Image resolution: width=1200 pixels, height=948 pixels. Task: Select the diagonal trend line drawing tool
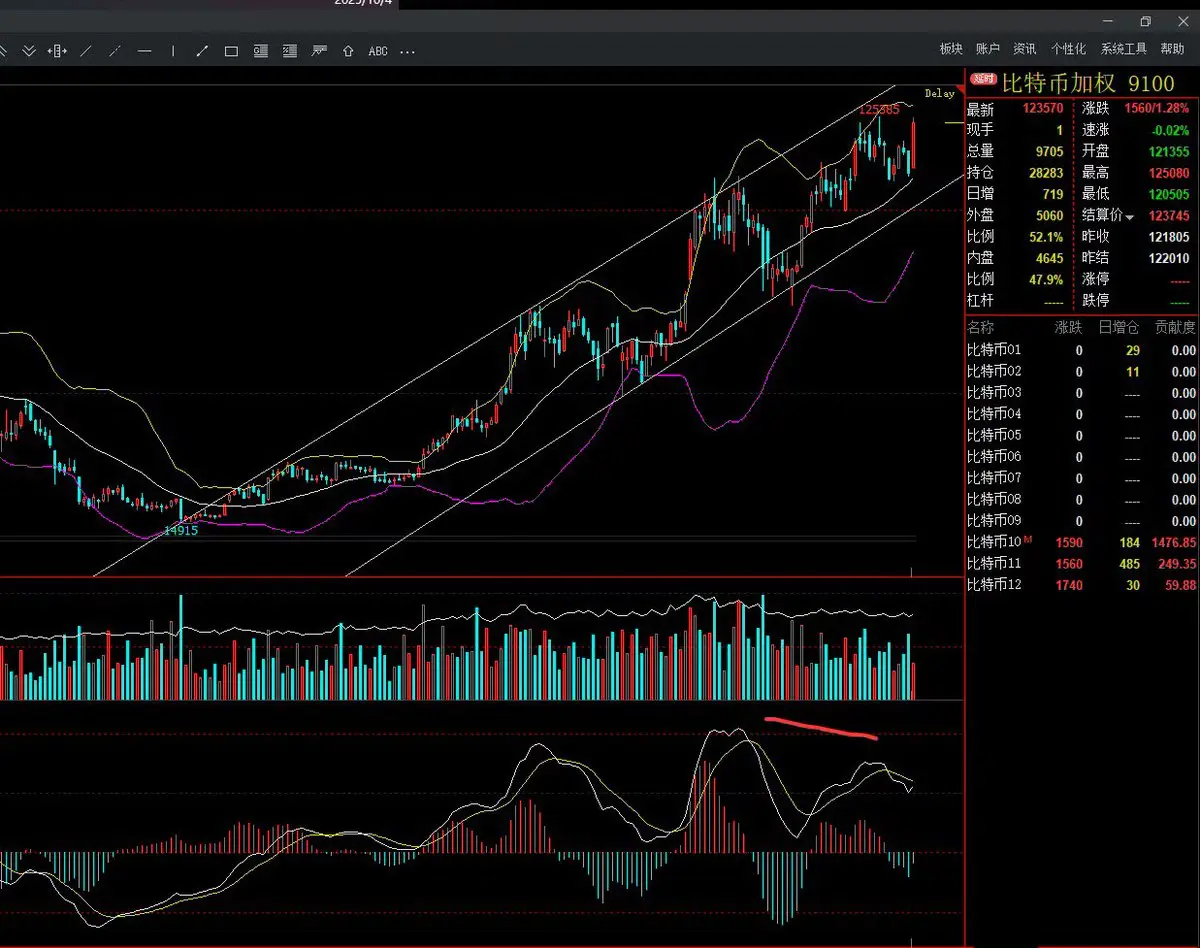pyautogui.click(x=86, y=51)
